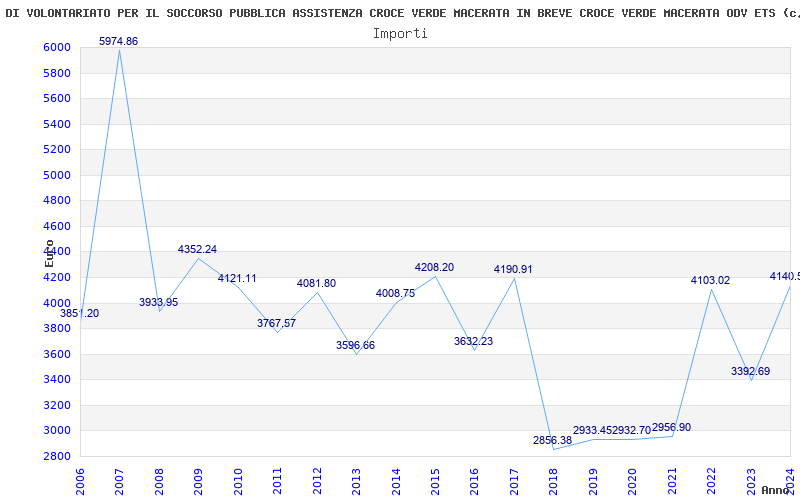Select the 2933.45 data label
800x500 pixels.
[592, 430]
